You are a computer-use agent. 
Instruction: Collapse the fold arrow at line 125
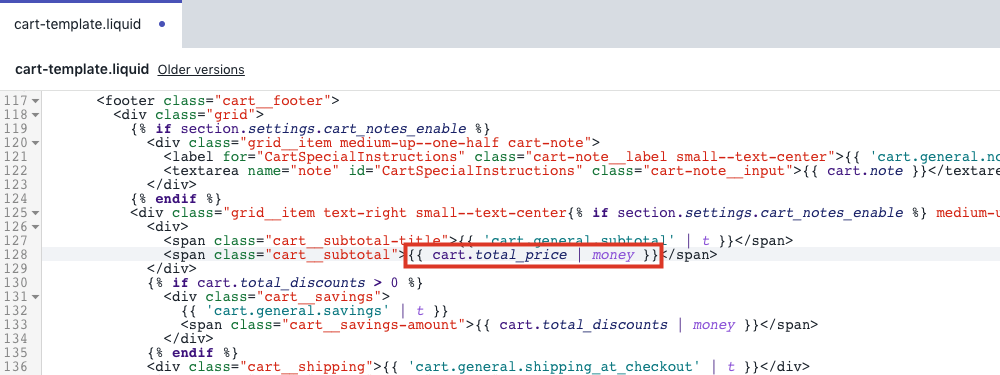coord(36,213)
